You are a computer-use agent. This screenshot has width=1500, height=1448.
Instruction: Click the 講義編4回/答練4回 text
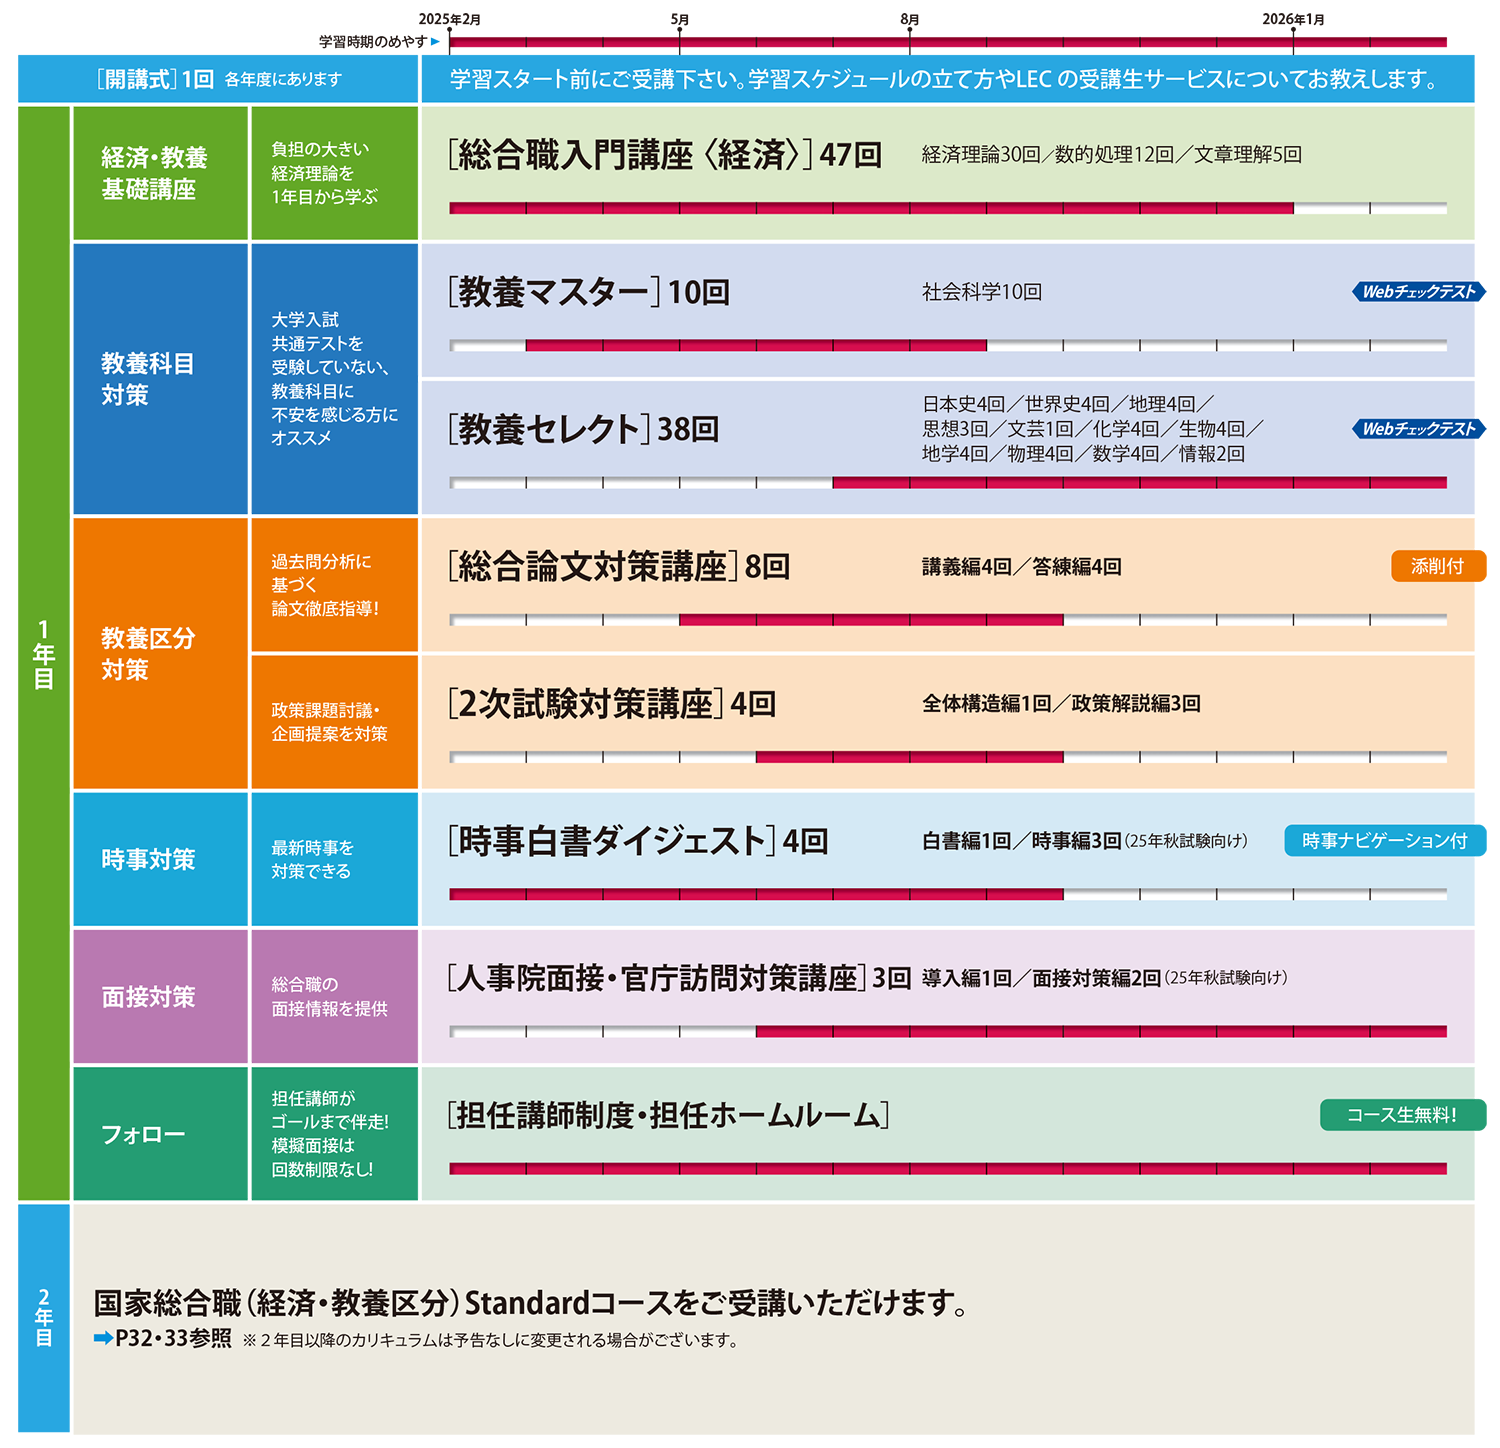(1021, 566)
